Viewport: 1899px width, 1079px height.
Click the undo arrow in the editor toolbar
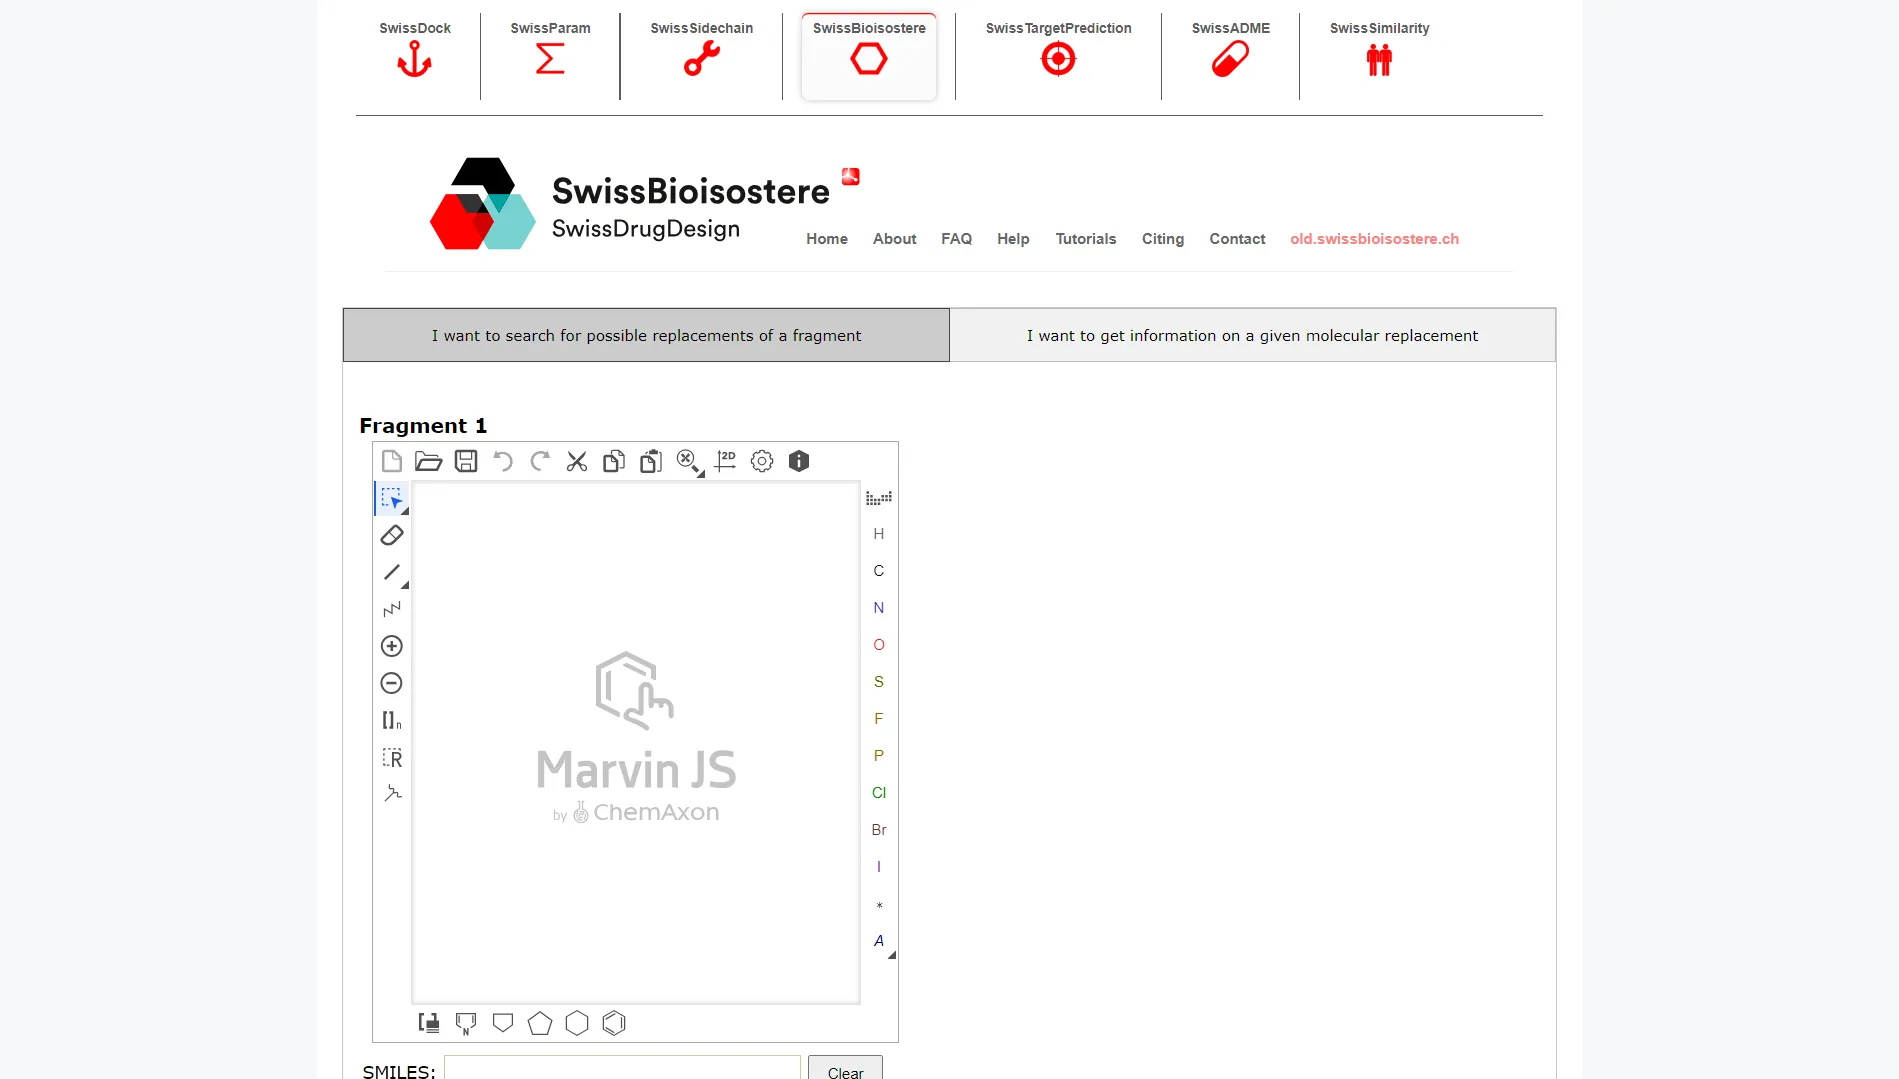pos(502,461)
